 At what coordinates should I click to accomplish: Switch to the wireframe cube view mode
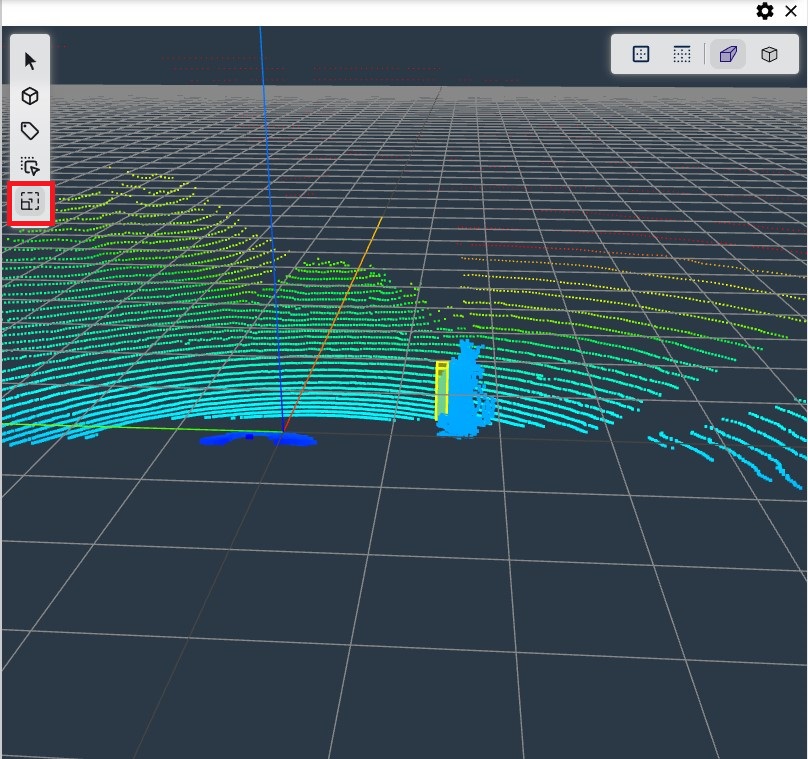pos(769,54)
